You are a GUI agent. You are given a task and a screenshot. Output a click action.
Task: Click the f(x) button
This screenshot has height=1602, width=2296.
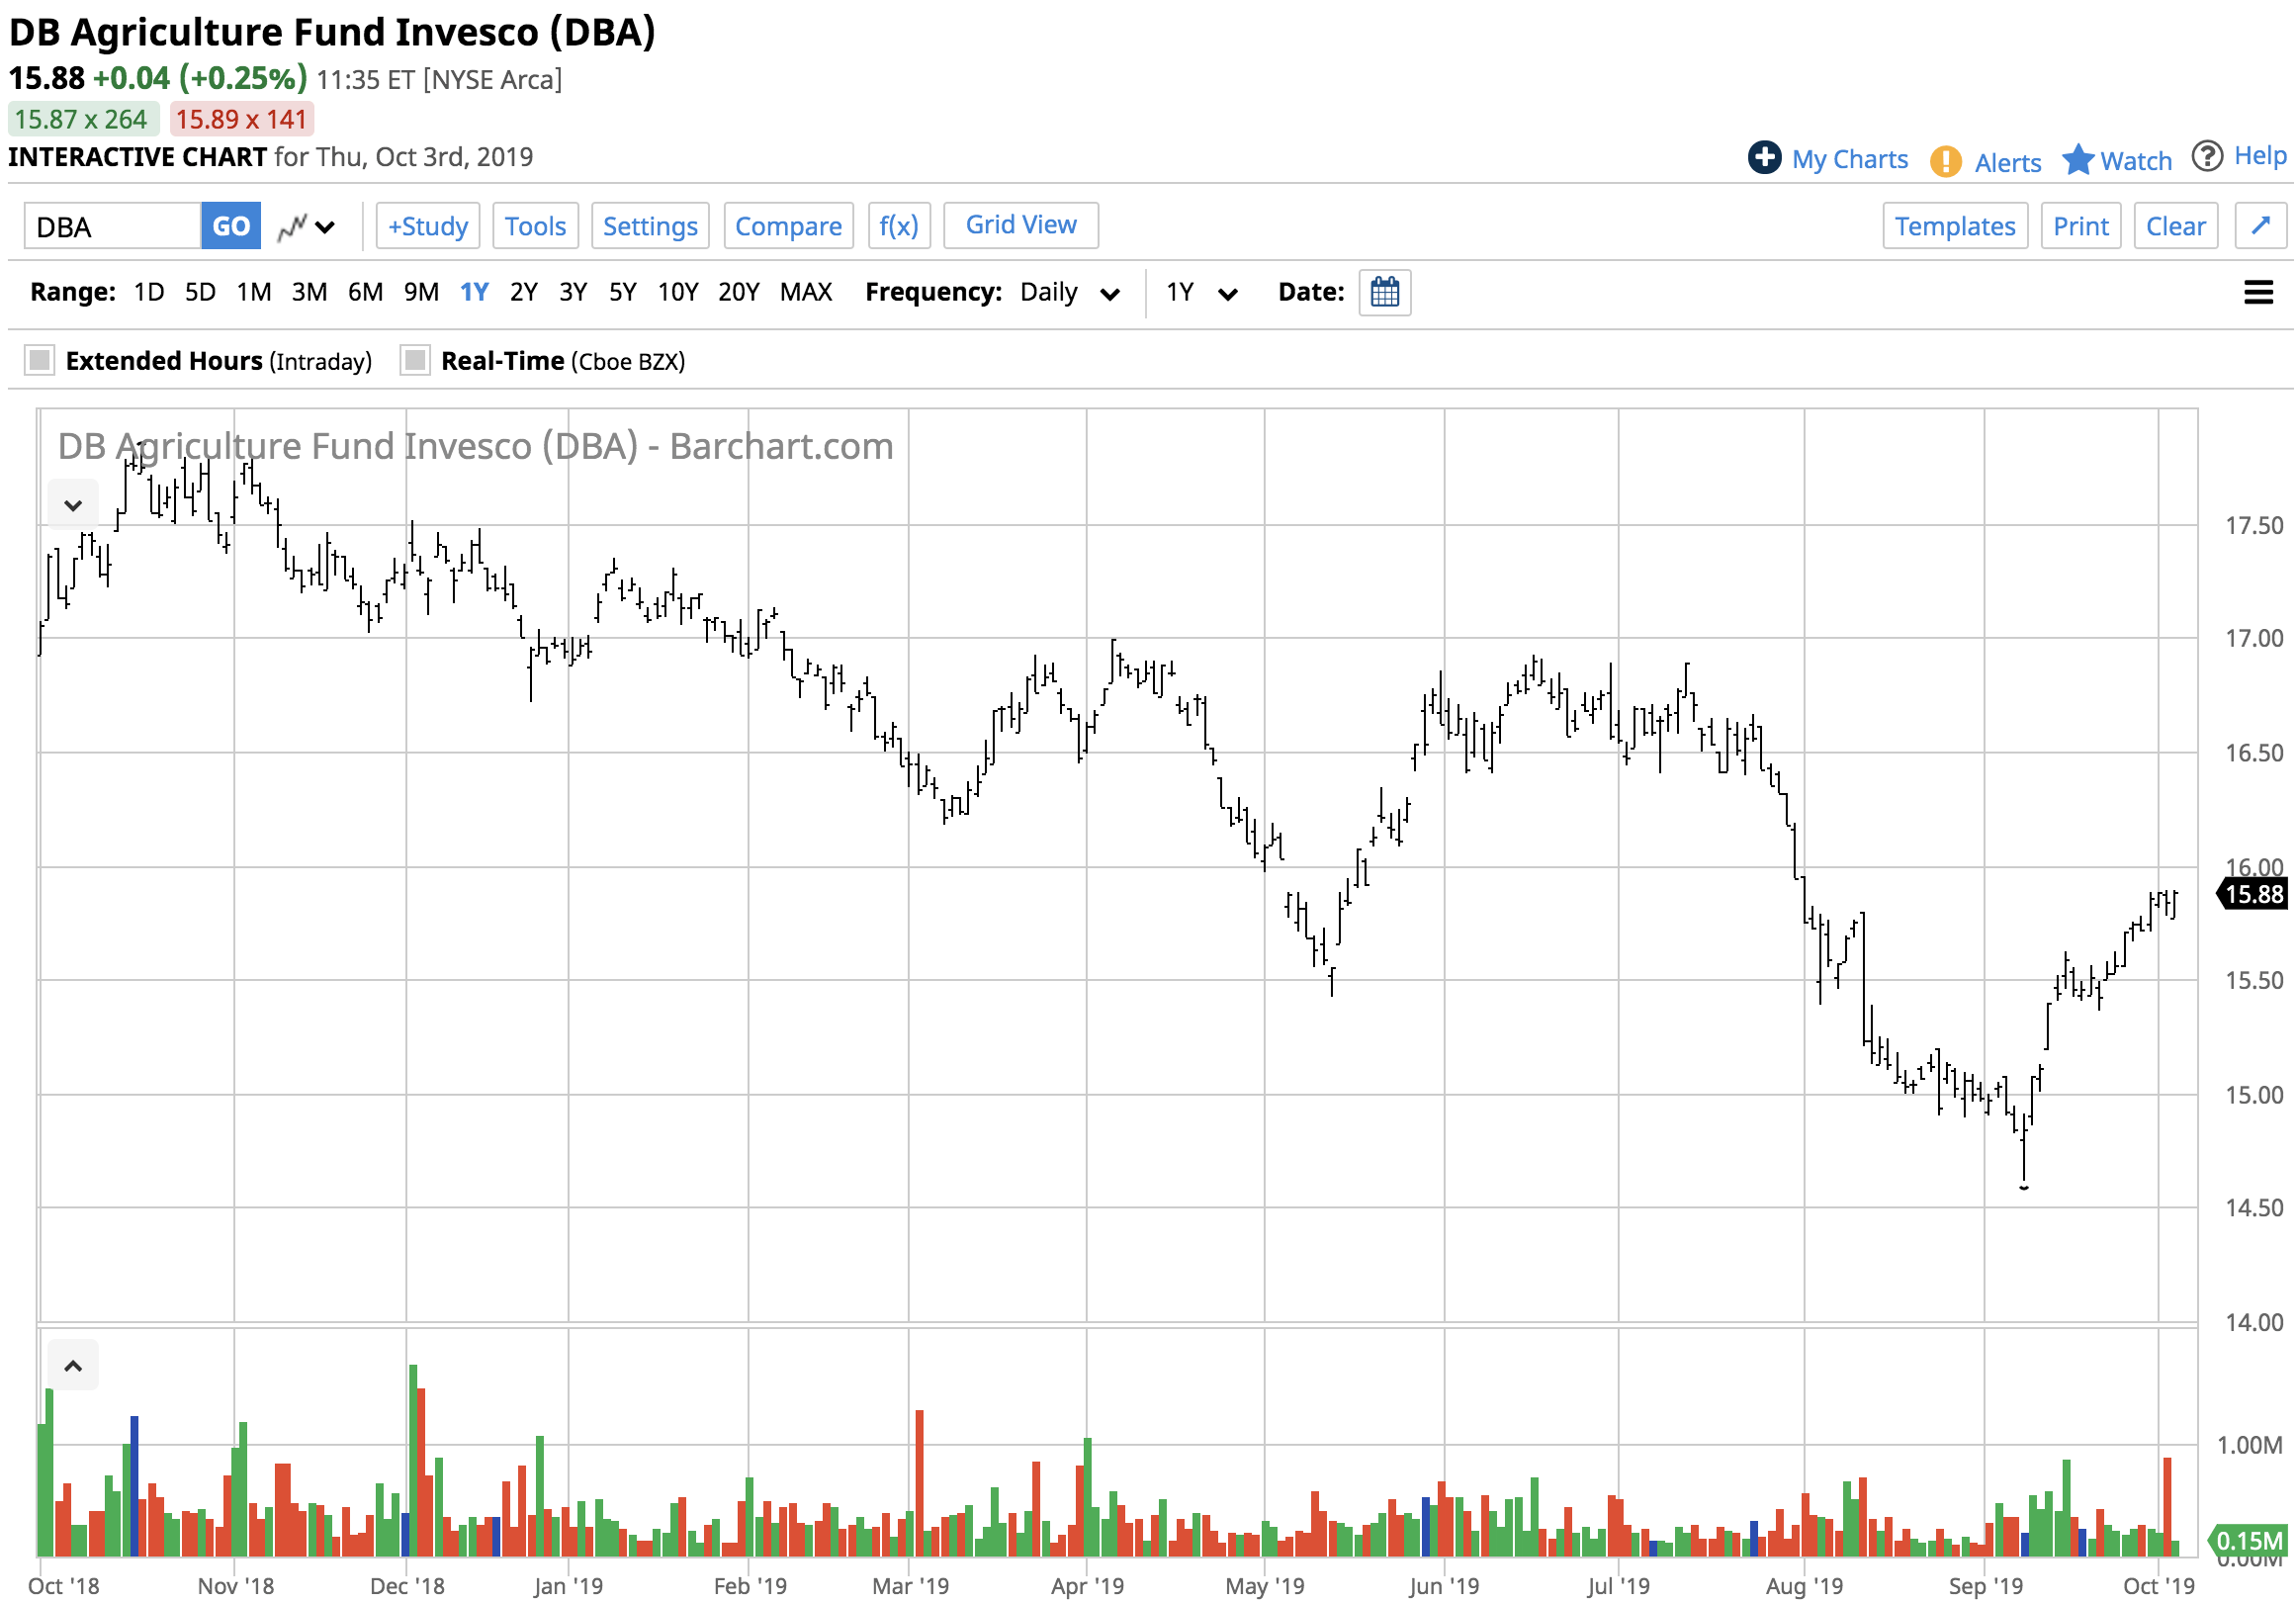tap(898, 225)
